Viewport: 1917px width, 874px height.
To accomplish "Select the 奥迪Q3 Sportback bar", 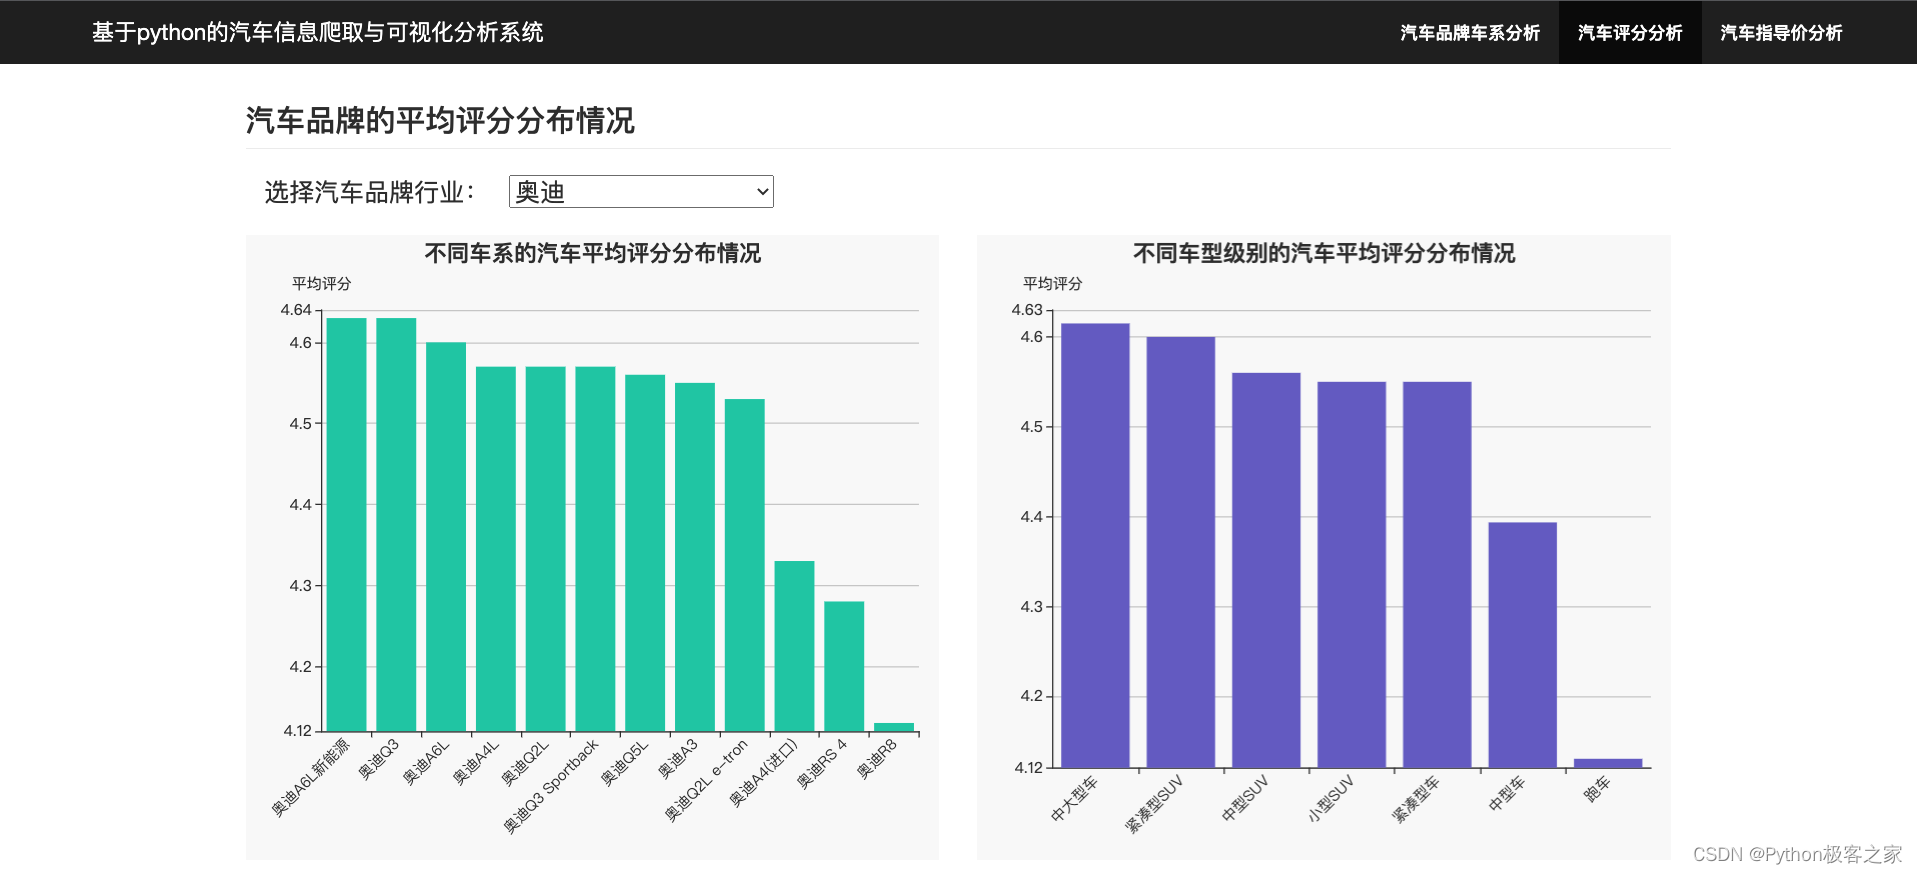I will (595, 549).
